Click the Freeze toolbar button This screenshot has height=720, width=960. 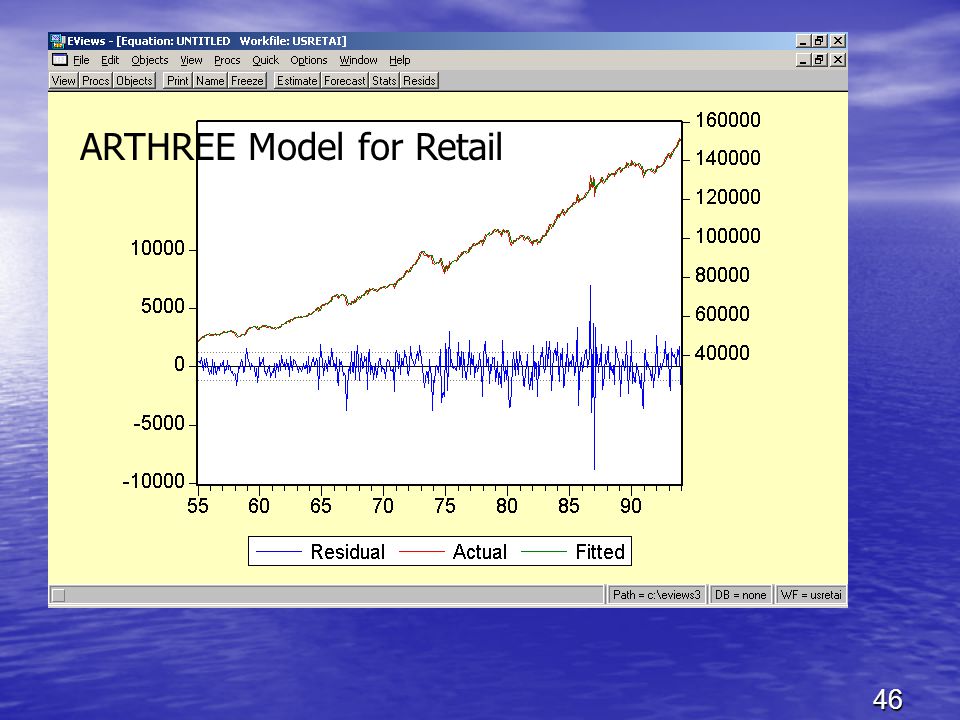pyautogui.click(x=247, y=81)
